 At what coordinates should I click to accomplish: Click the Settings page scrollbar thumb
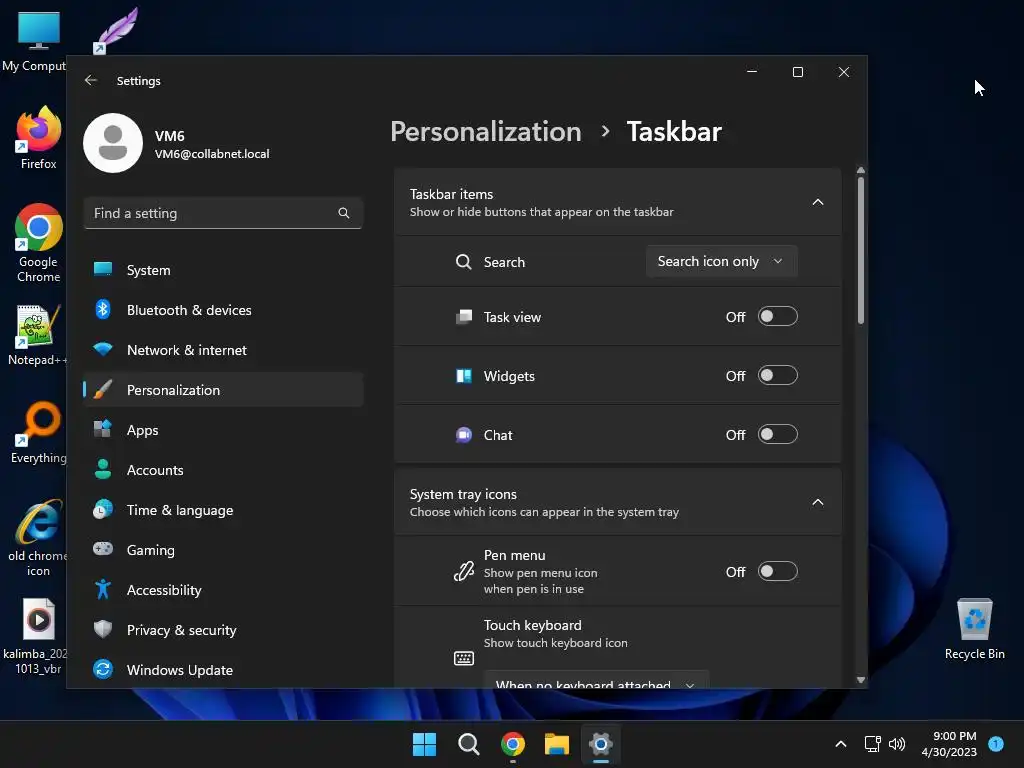pos(861,250)
